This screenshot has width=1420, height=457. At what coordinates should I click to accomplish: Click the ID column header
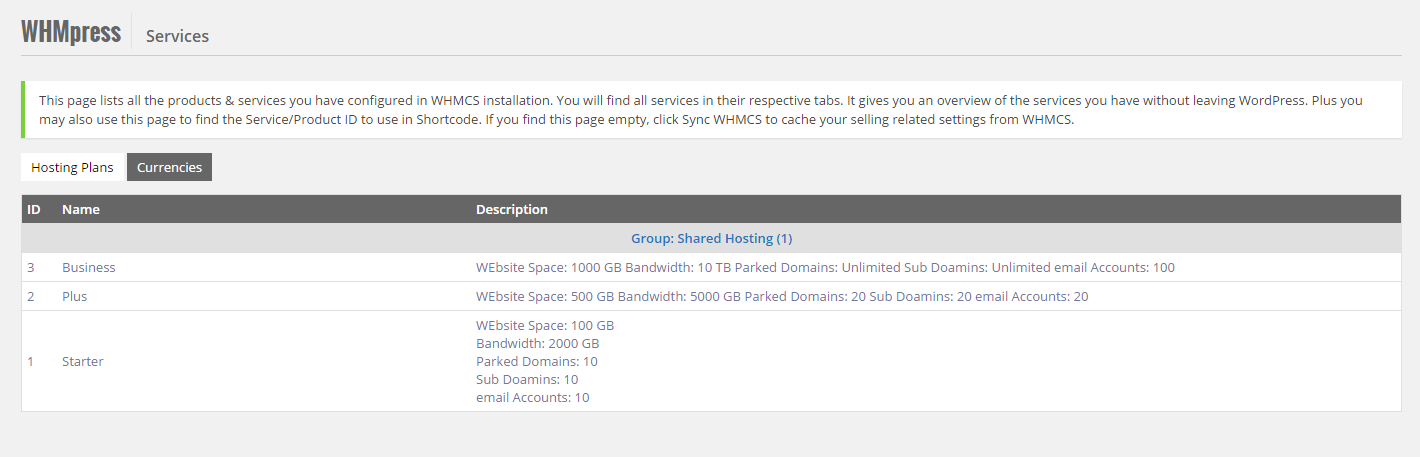34,209
